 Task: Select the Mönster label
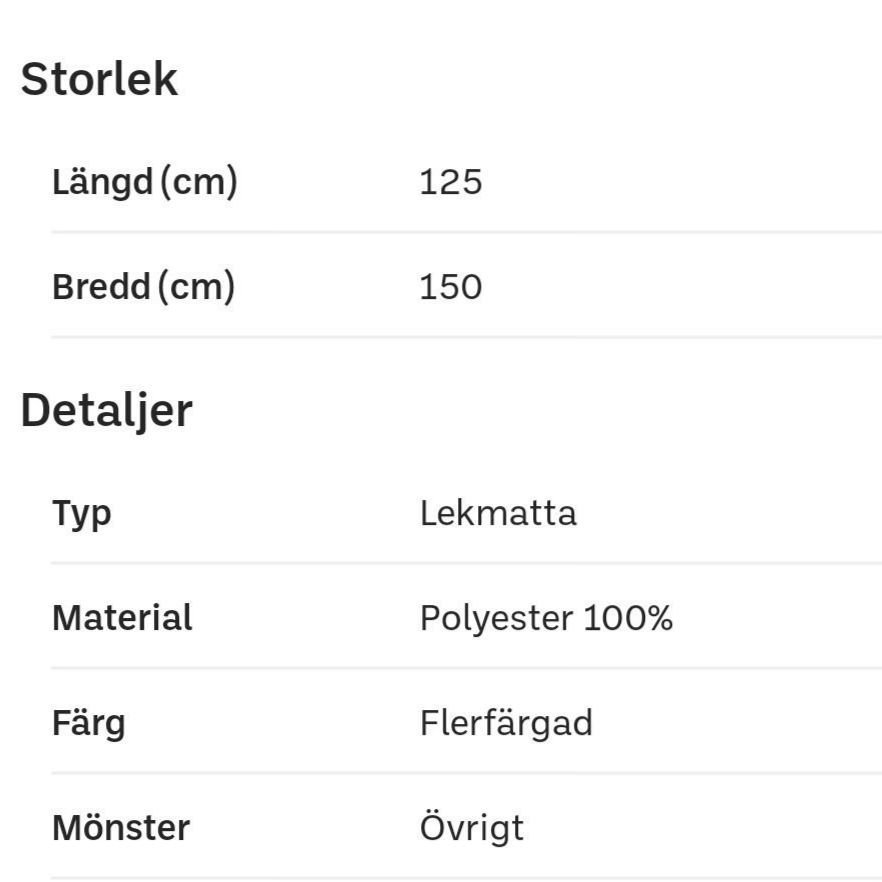121,827
